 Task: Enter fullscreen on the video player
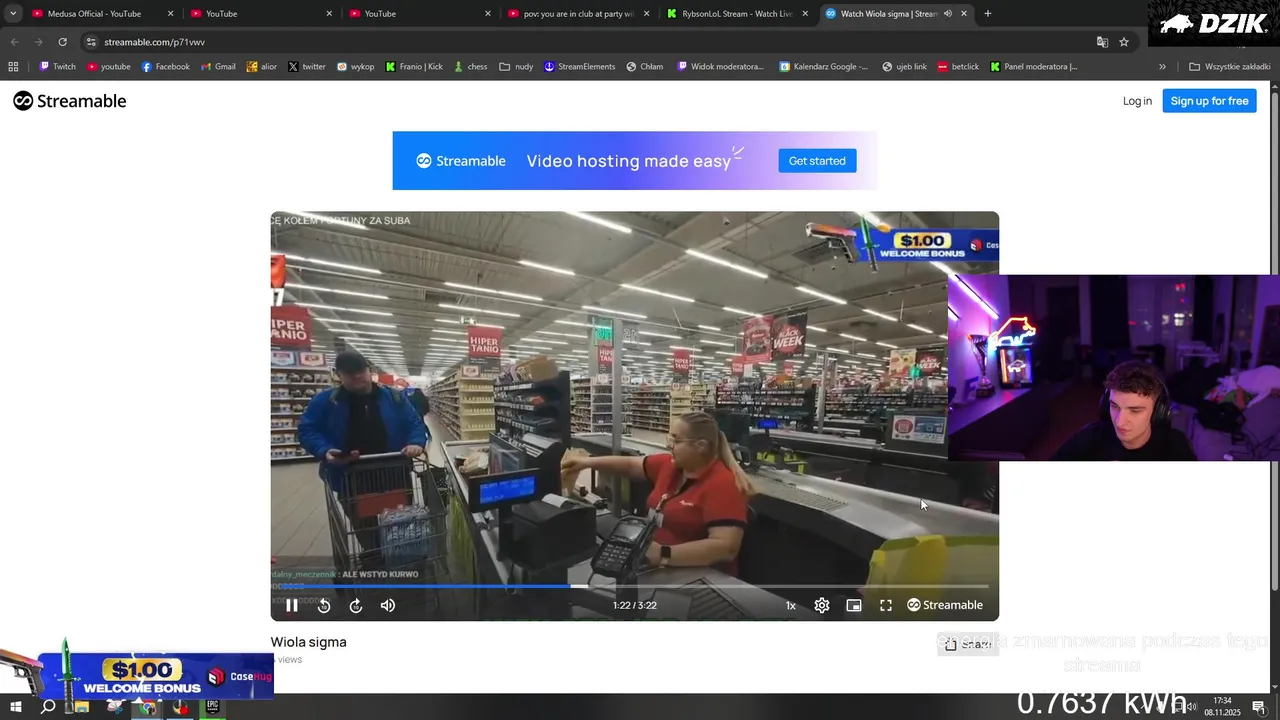pos(886,605)
